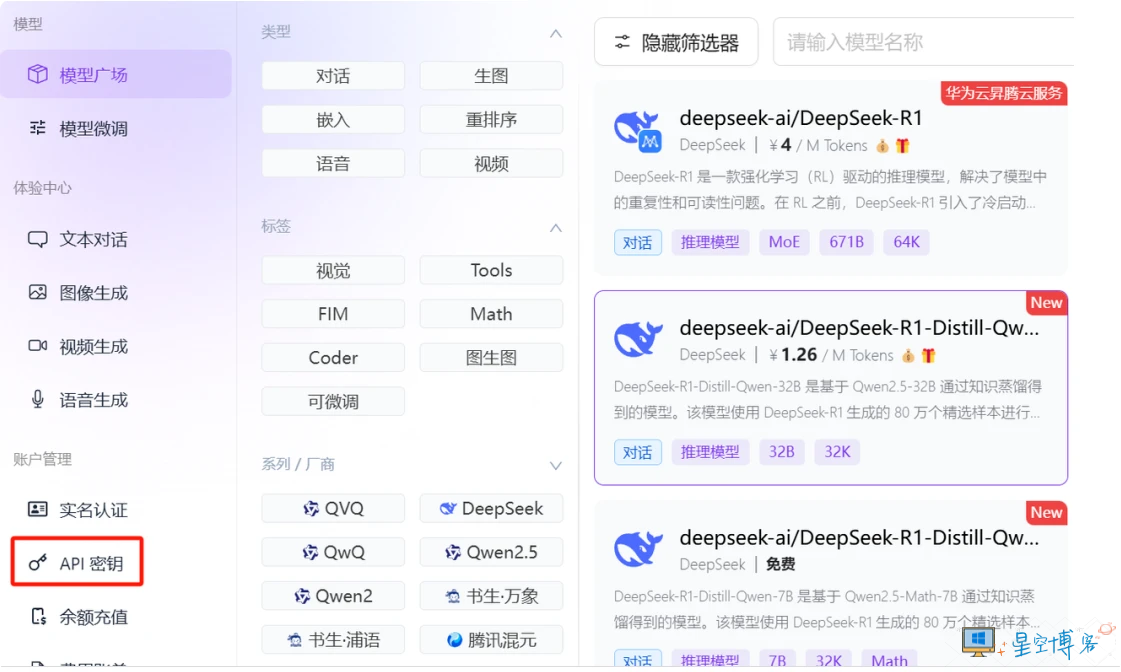This screenshot has height=672, width=1121.
Task: Toggle the 语音 type filter
Action: tap(333, 164)
